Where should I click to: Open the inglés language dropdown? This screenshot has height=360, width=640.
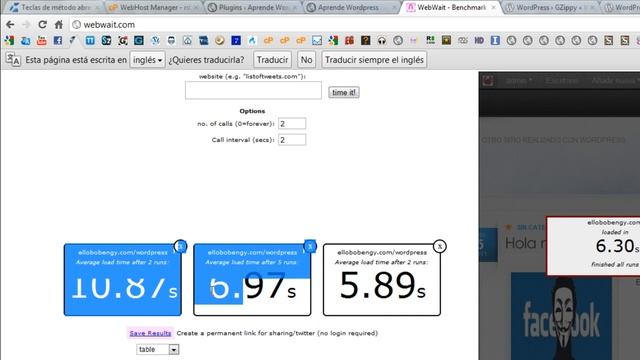147,60
